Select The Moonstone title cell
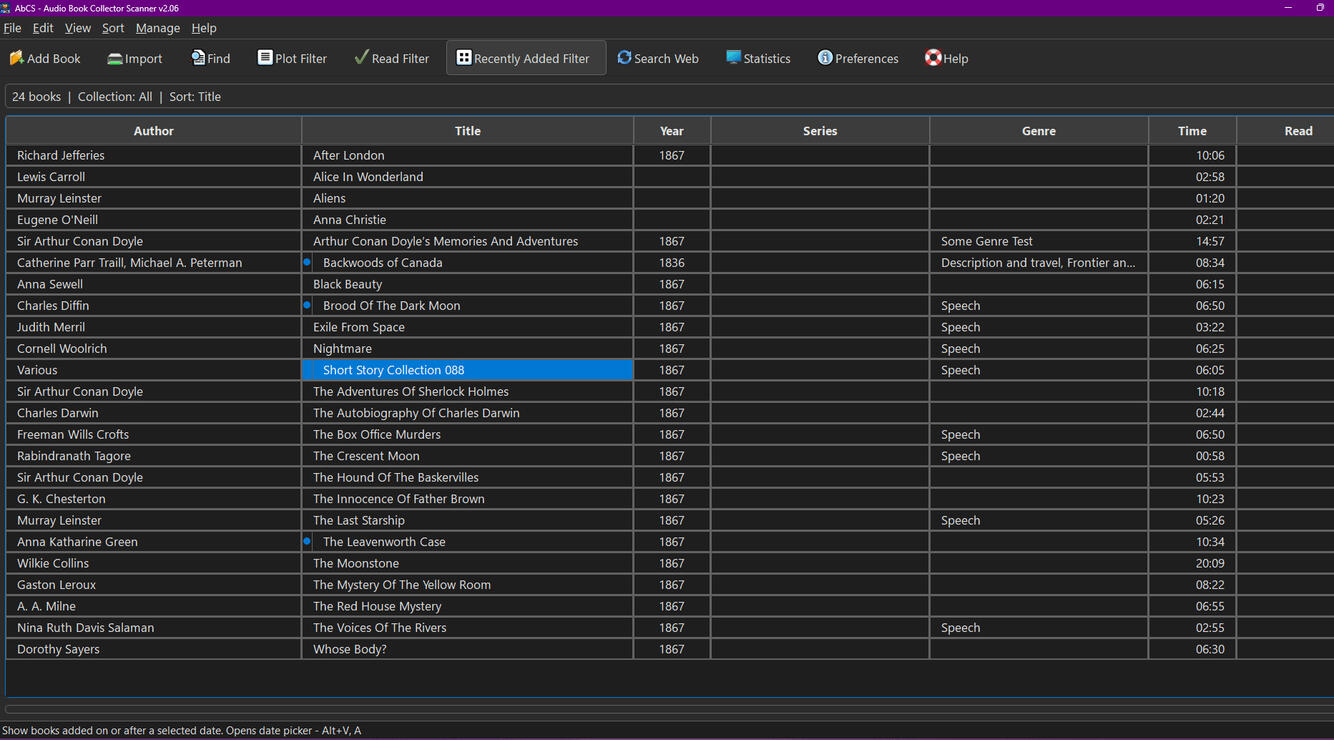Image resolution: width=1334 pixels, height=740 pixels. 468,563
